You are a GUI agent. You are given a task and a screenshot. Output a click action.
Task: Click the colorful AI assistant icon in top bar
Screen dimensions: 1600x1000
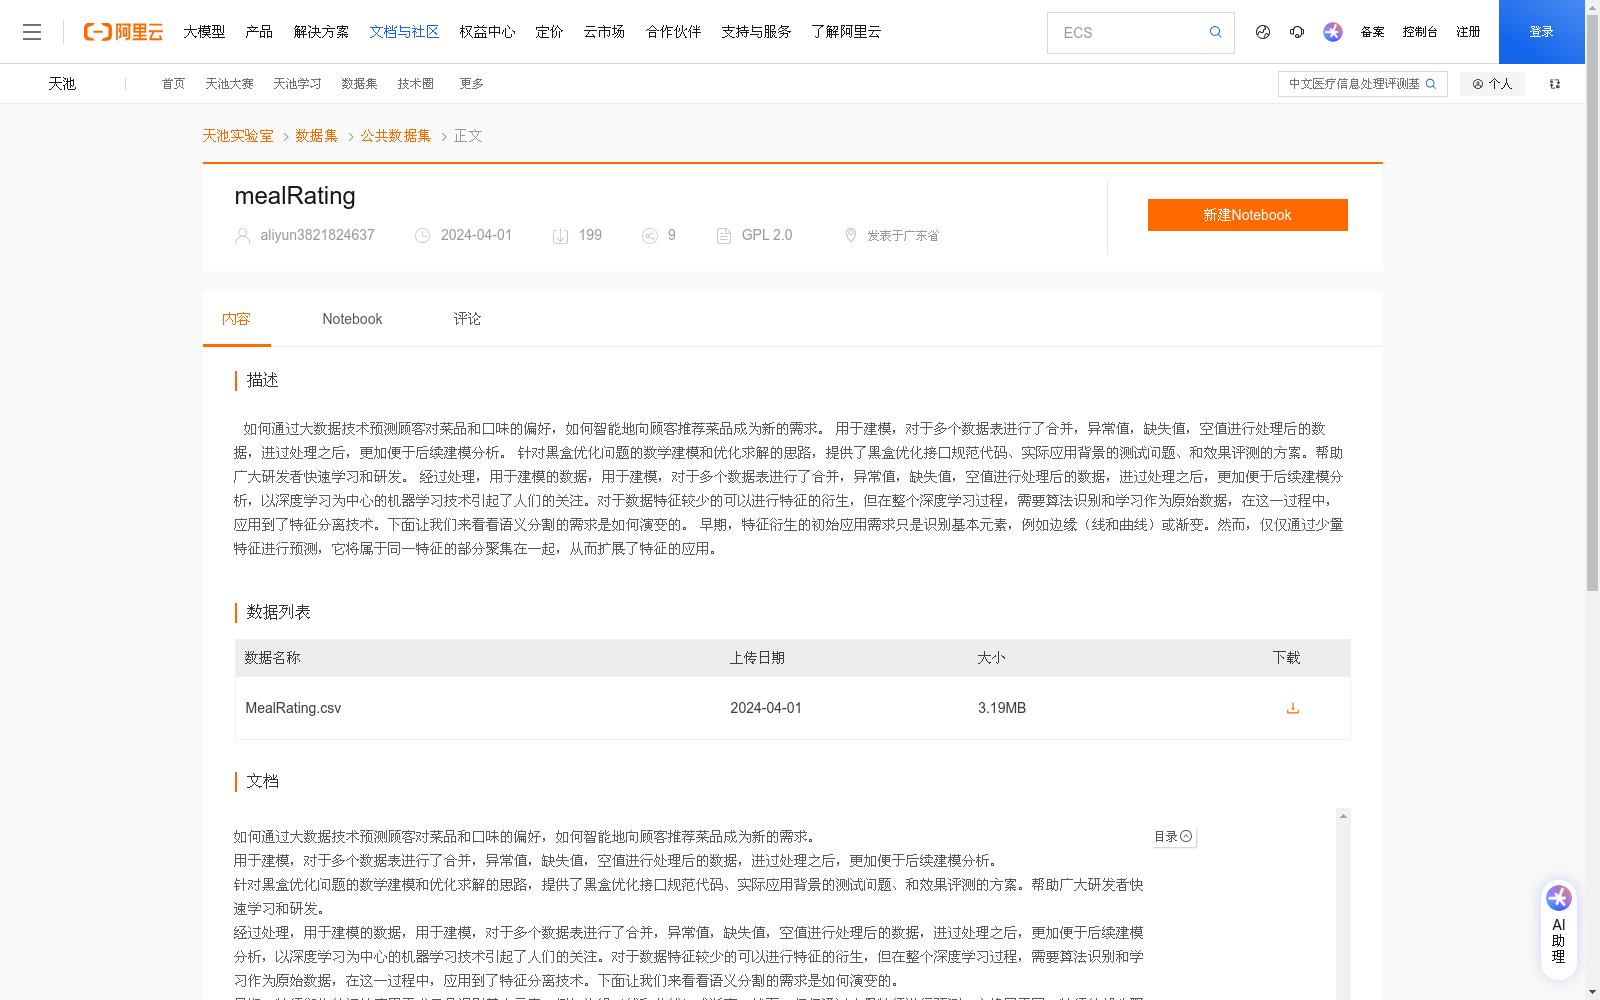pyautogui.click(x=1332, y=32)
